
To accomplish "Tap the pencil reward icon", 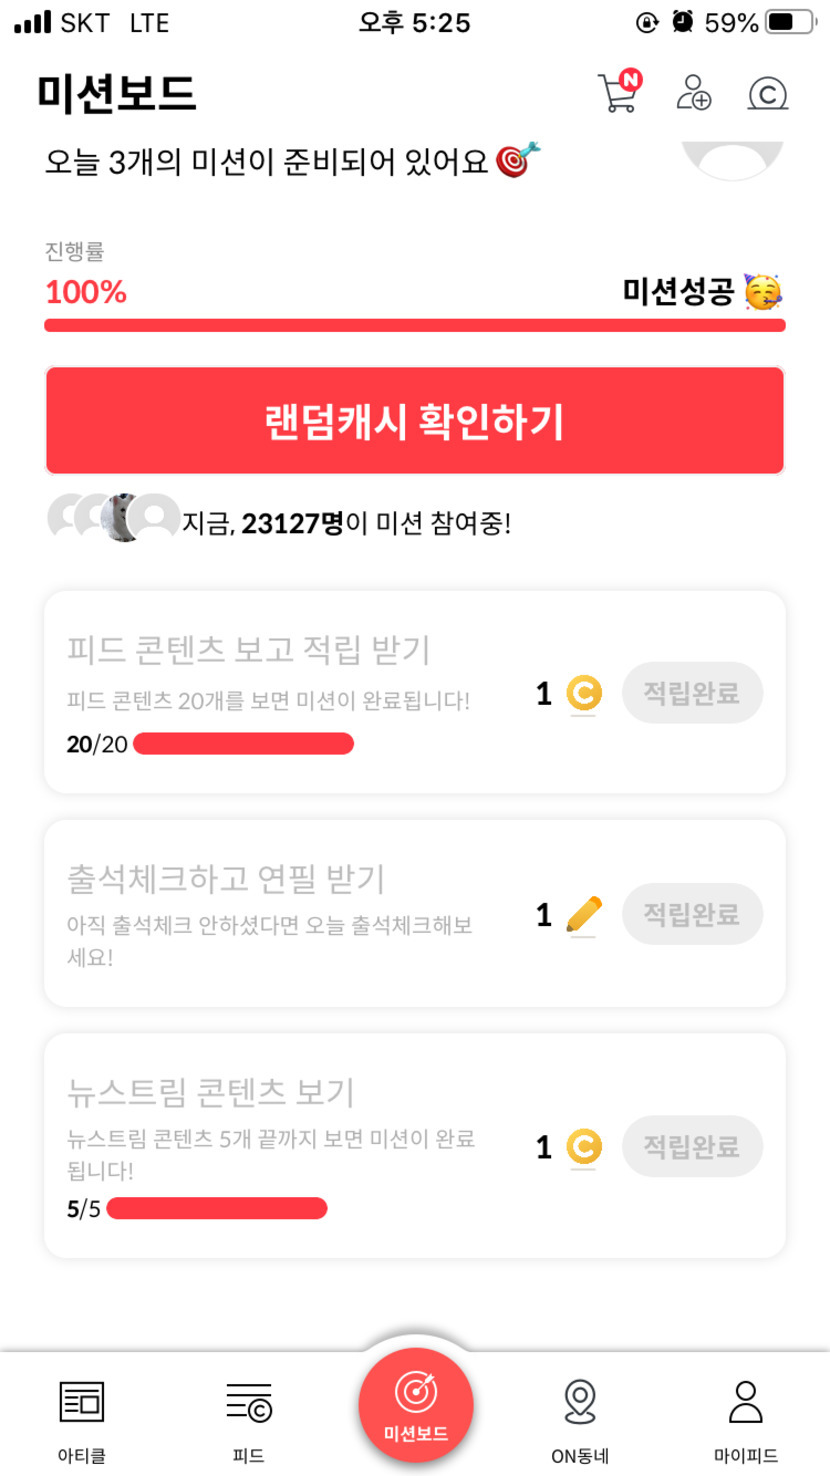I will (x=583, y=915).
